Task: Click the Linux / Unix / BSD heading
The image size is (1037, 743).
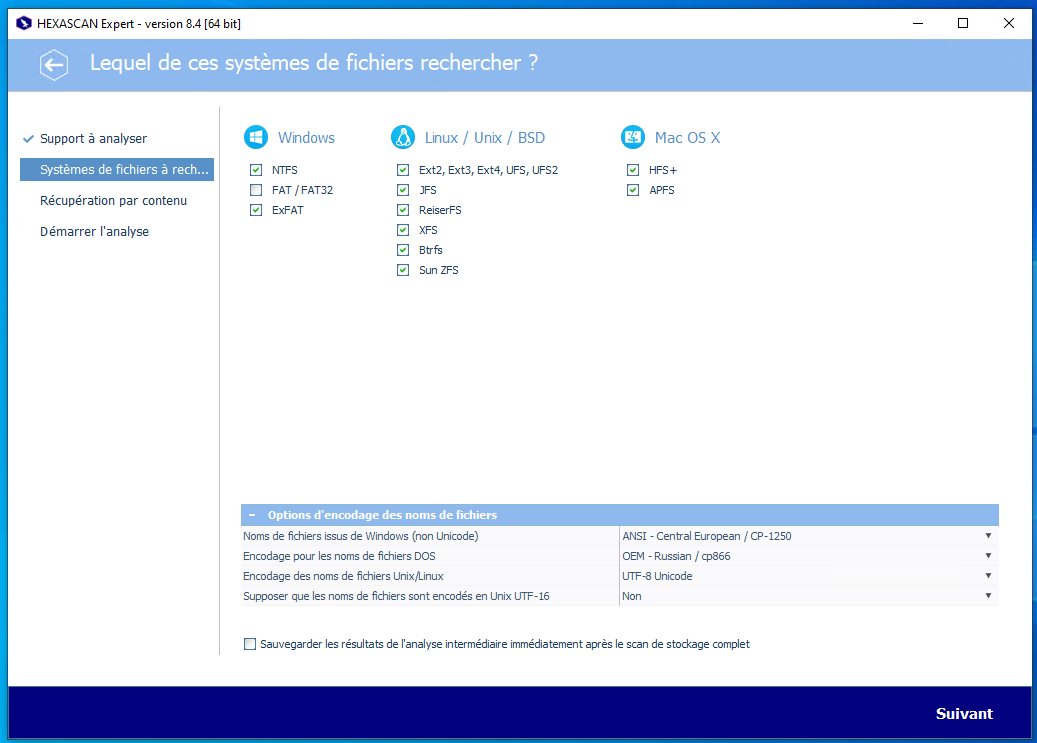Action: tap(485, 138)
